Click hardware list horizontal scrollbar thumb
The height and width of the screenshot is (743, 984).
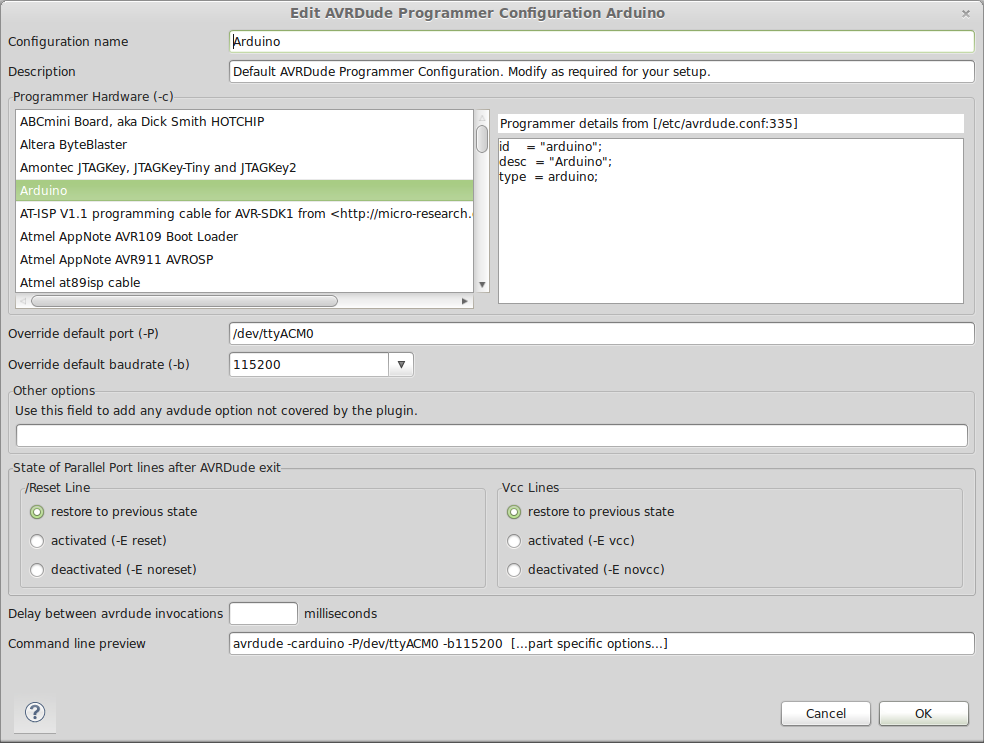(x=184, y=301)
